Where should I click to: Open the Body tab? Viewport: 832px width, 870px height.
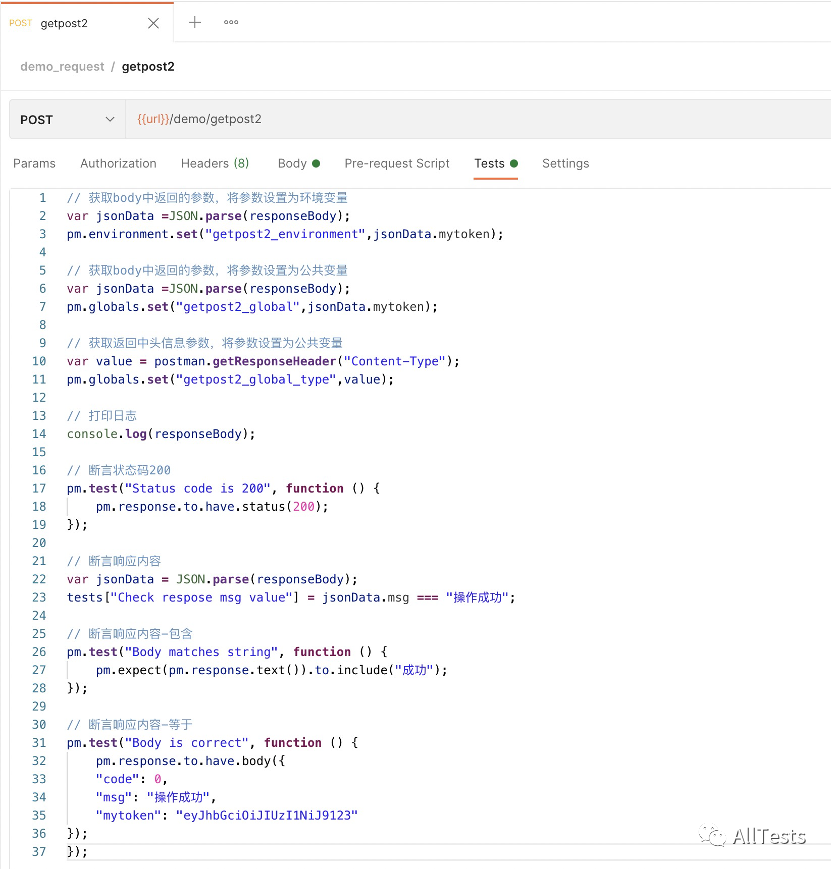point(299,164)
